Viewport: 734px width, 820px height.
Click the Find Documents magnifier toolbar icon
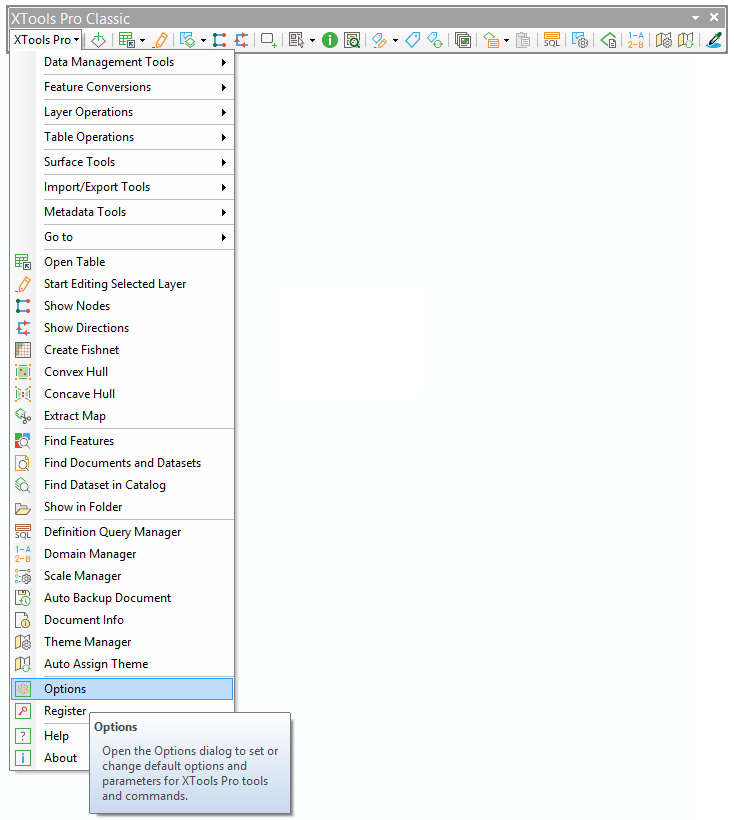[x=352, y=40]
